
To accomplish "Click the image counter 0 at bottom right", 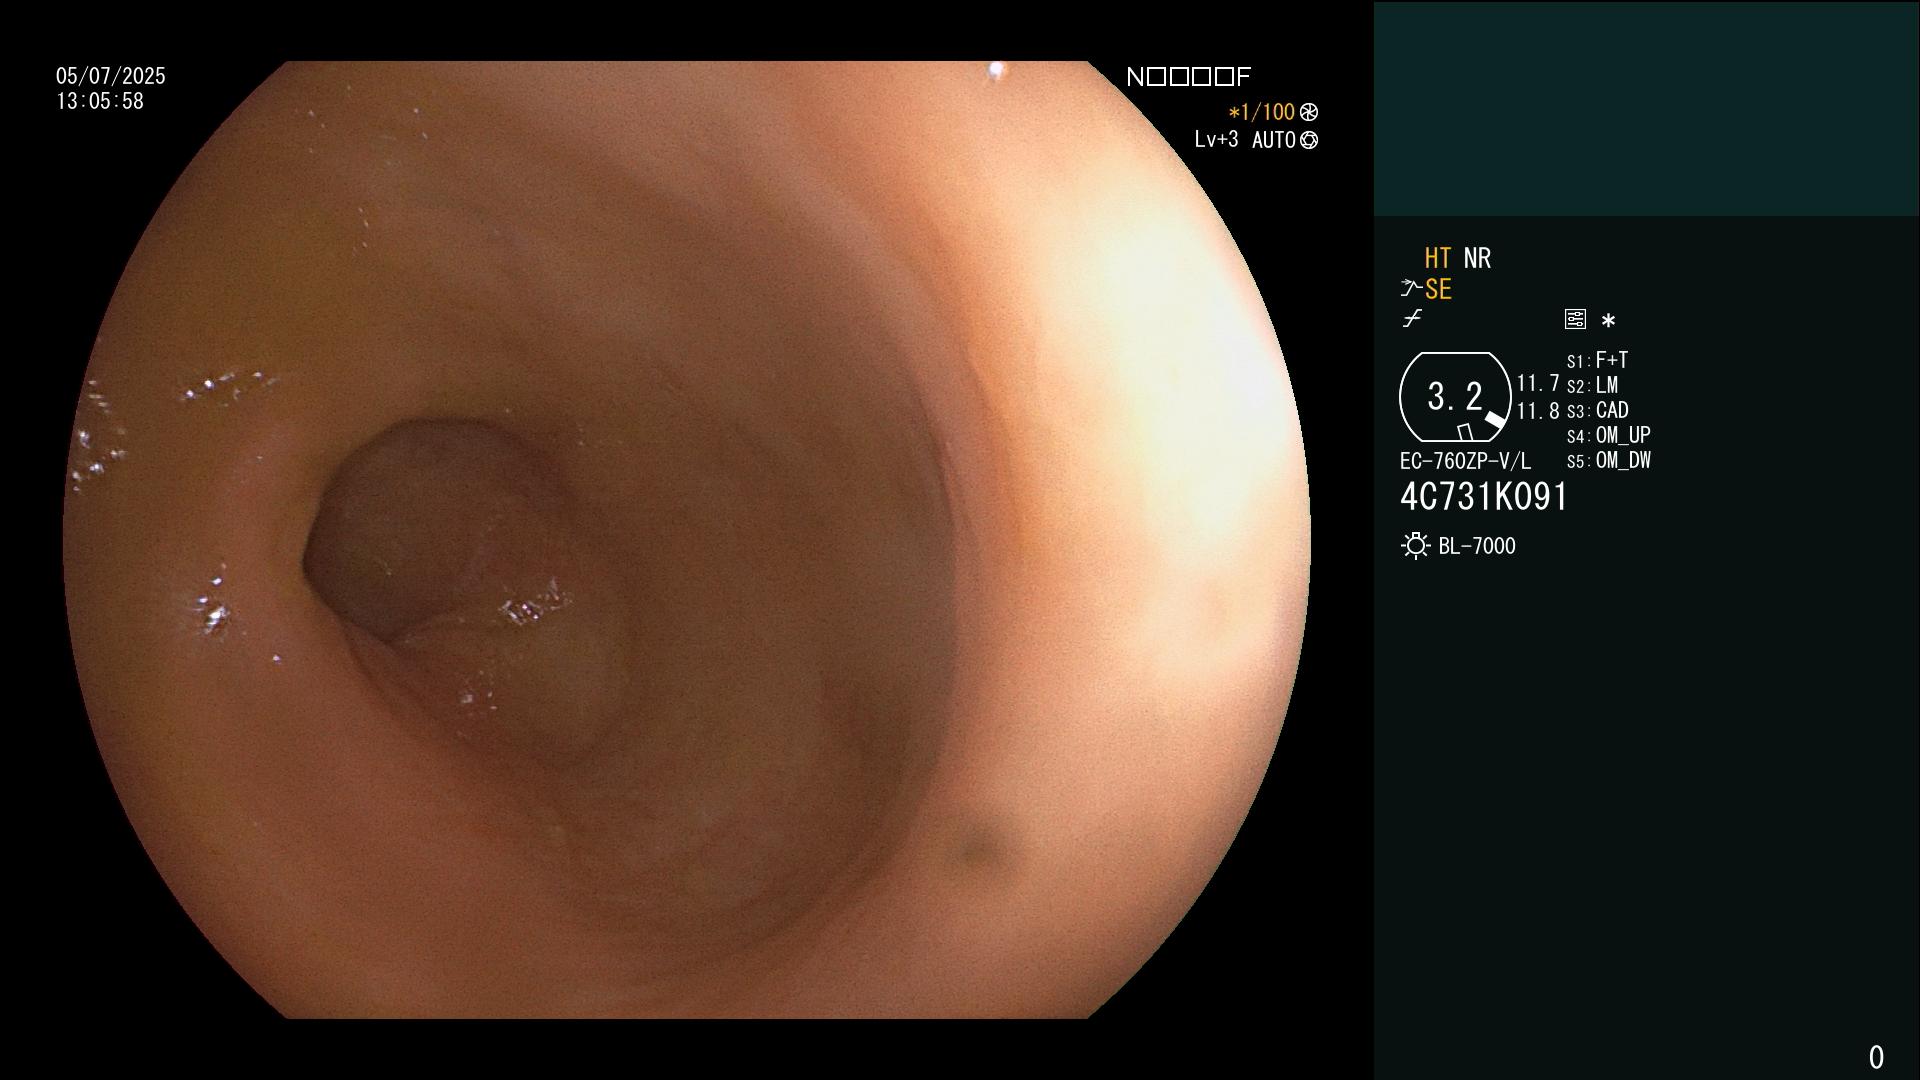I will pos(1876,1057).
